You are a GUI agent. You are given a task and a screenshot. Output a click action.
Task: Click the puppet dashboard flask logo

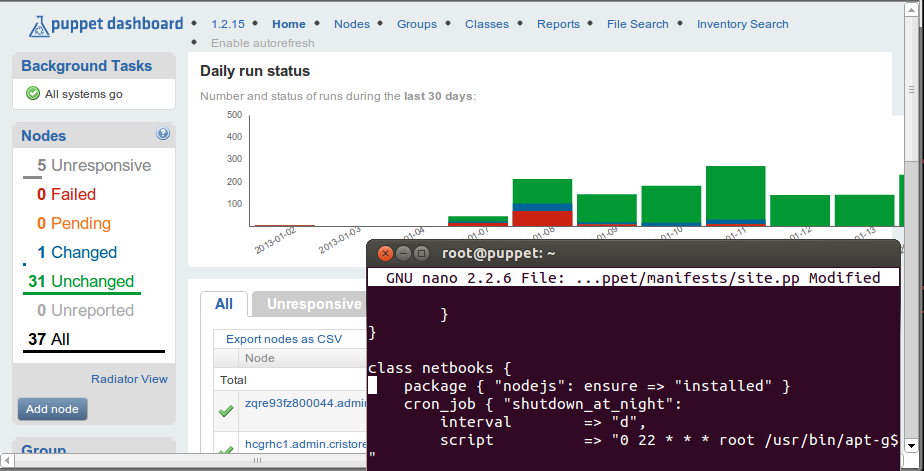pyautogui.click(x=39, y=25)
